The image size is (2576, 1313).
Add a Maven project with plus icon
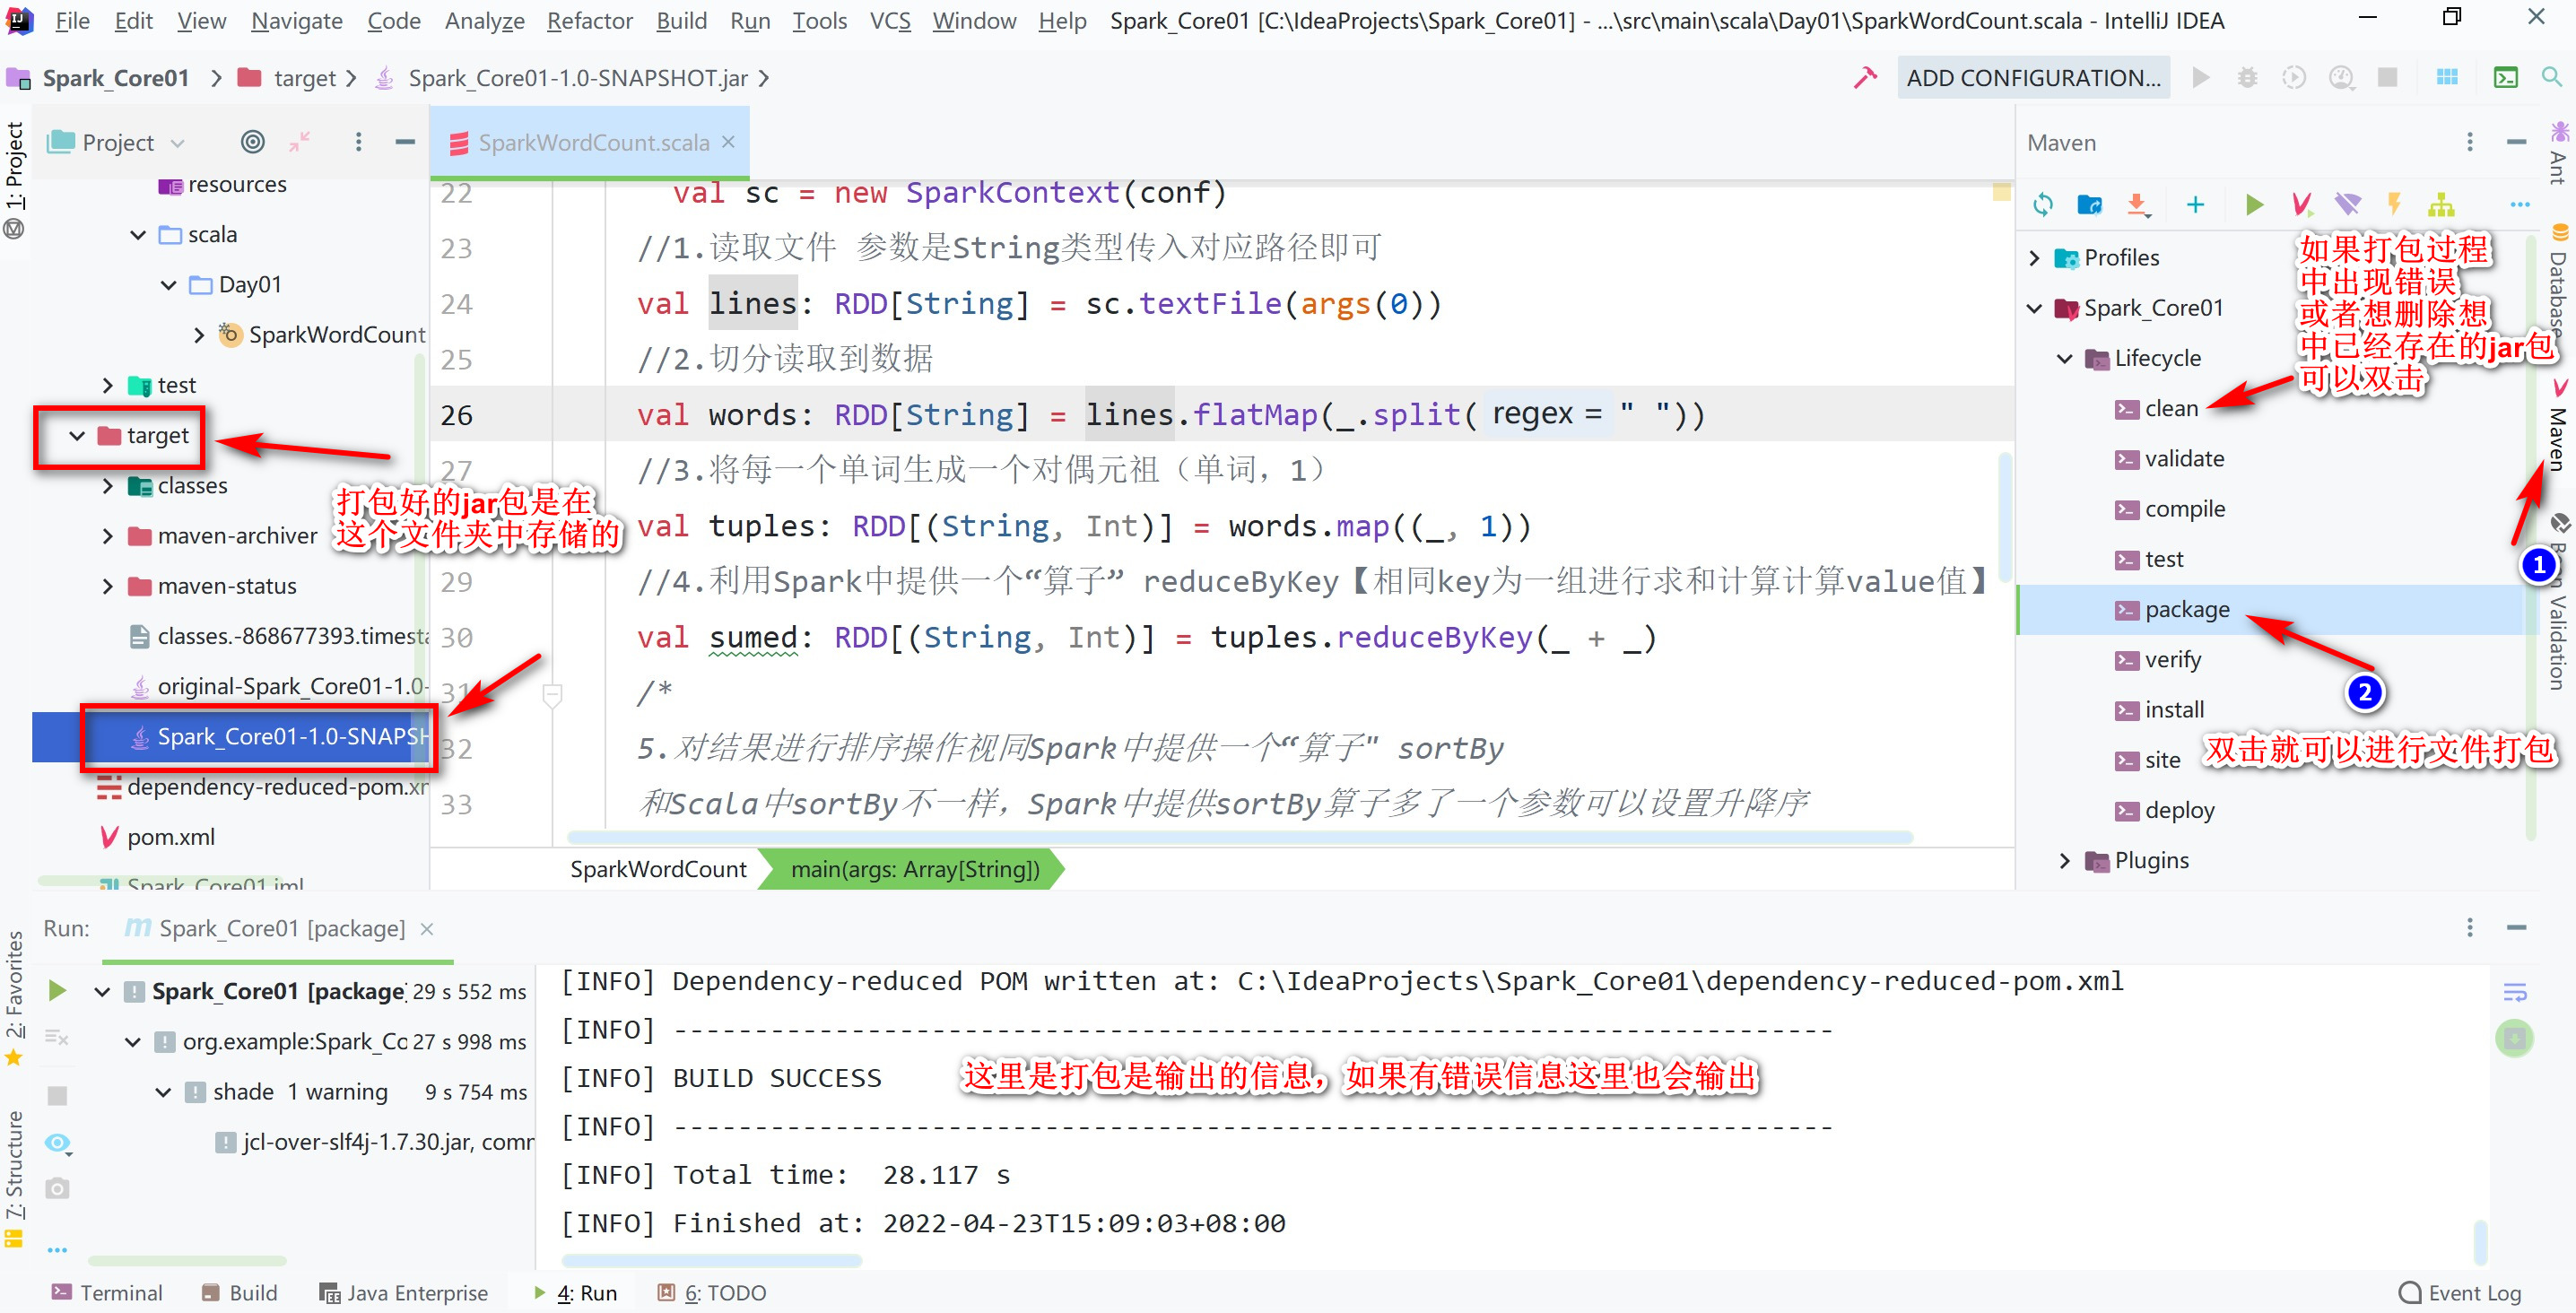tap(2194, 204)
